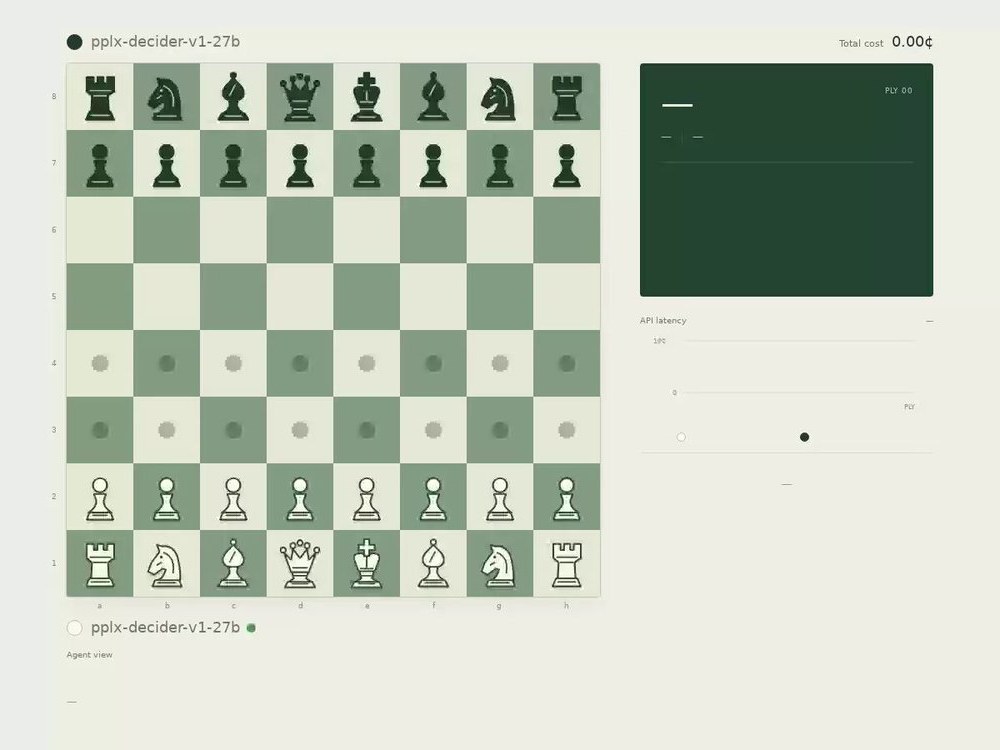Screen dimensions: 1000x750
Task: Click the move dot on square h4
Action: tap(566, 364)
